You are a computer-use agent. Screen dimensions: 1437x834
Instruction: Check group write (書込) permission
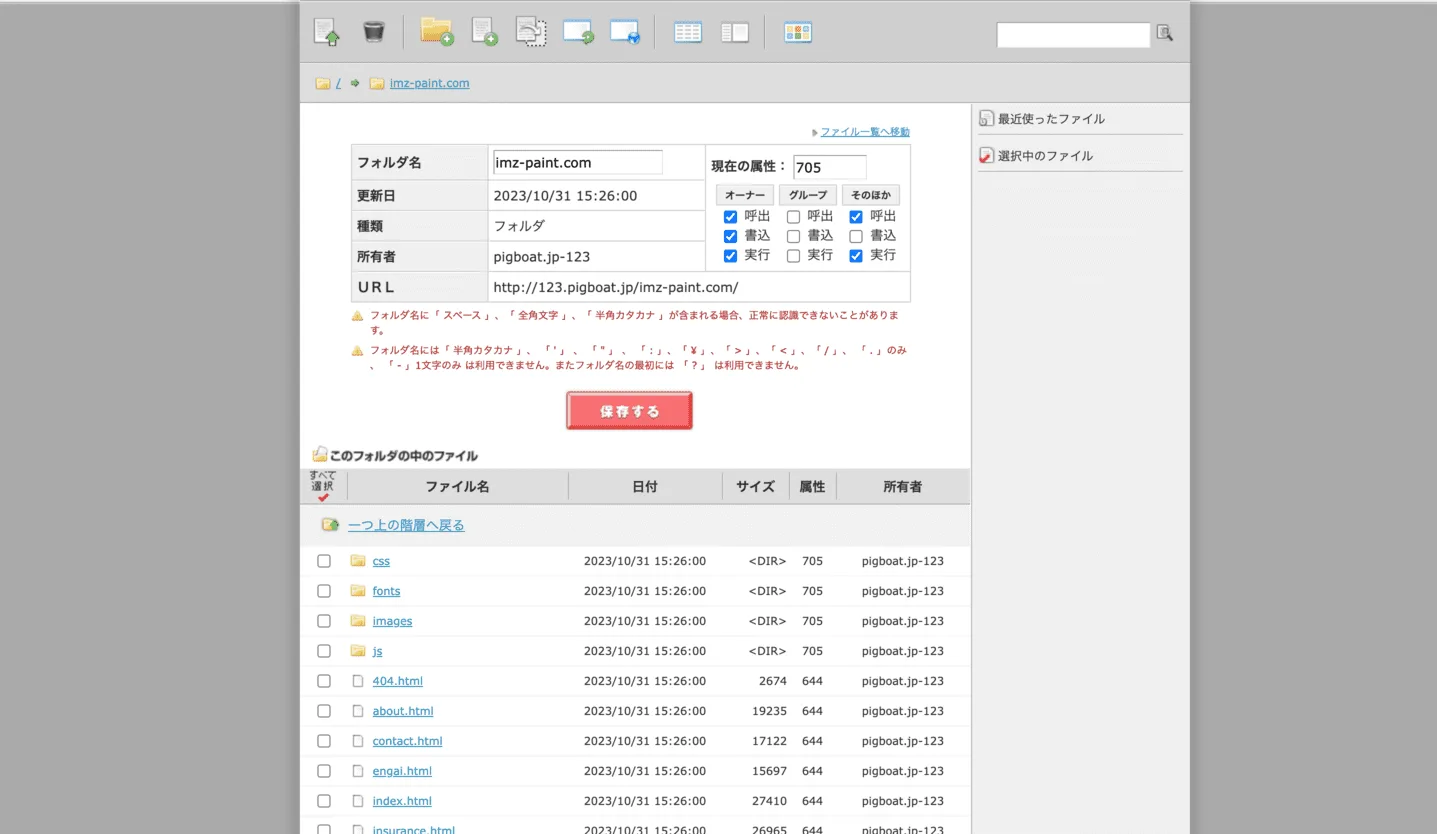(x=793, y=237)
